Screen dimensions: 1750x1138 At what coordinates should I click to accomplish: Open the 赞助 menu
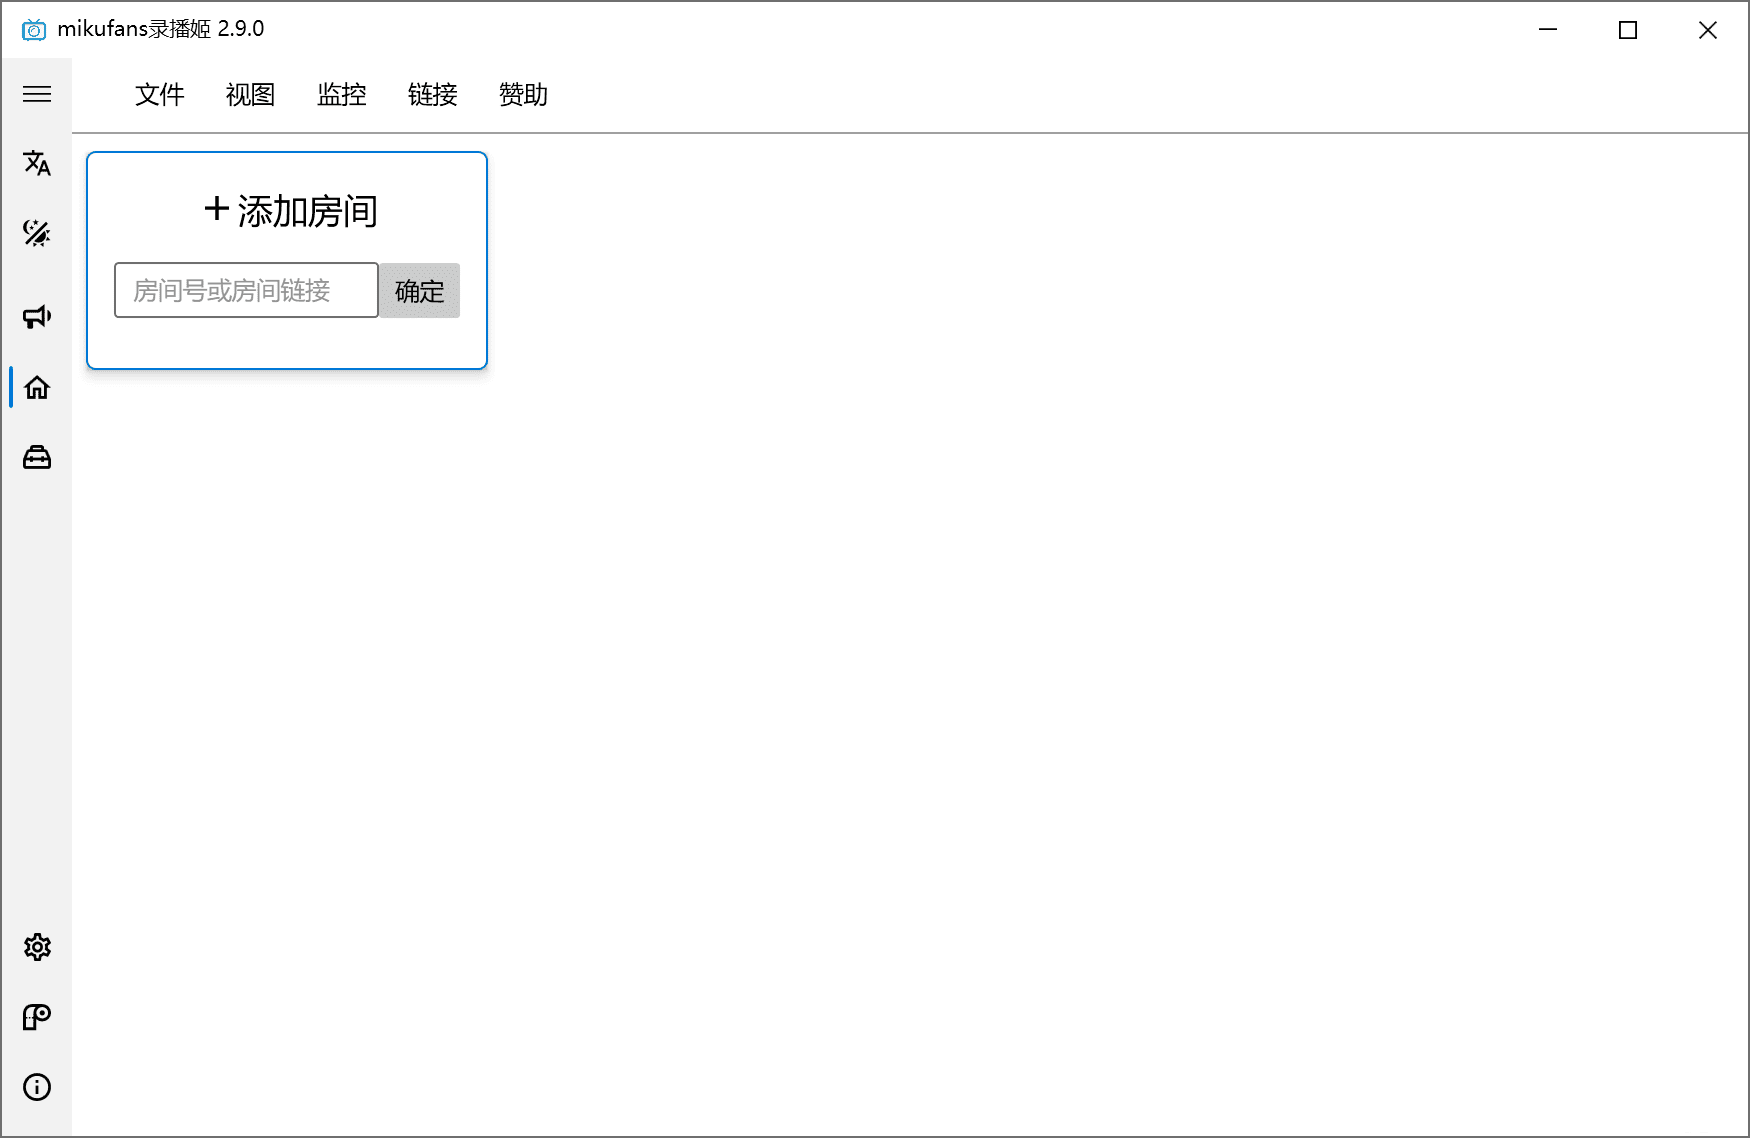coord(522,94)
